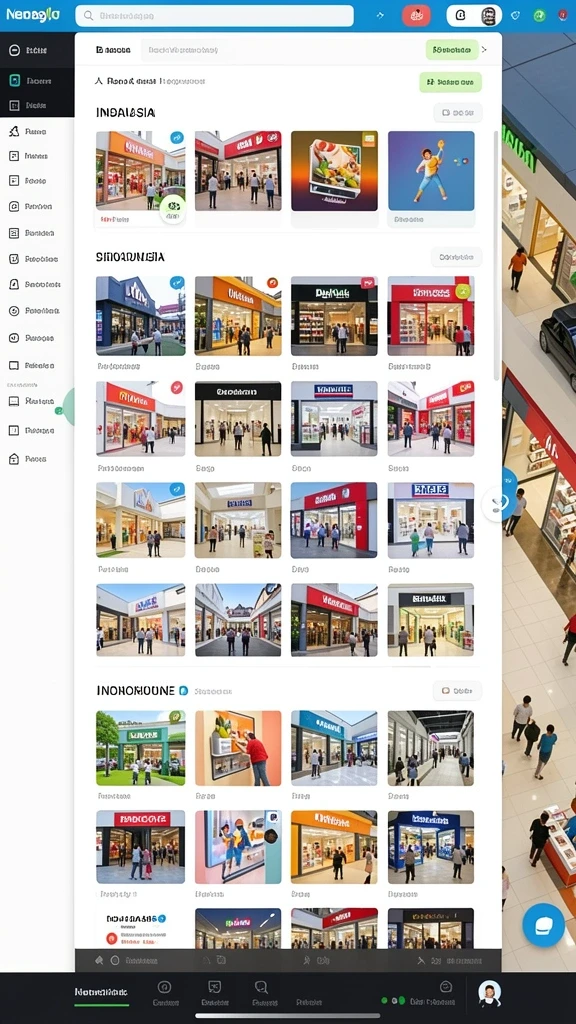Click the red rounded icon in top bar
Viewport: 576px width, 1024px height.
(x=416, y=15)
